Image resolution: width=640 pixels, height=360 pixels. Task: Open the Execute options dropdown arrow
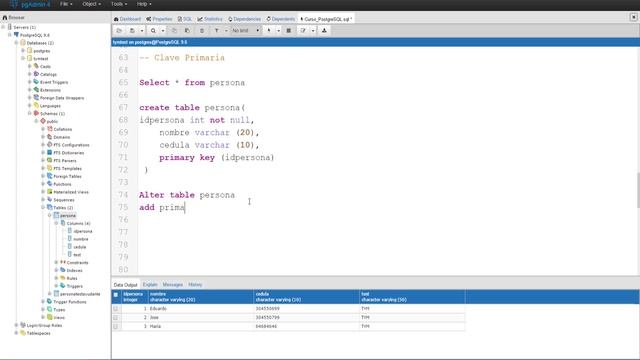(x=278, y=31)
